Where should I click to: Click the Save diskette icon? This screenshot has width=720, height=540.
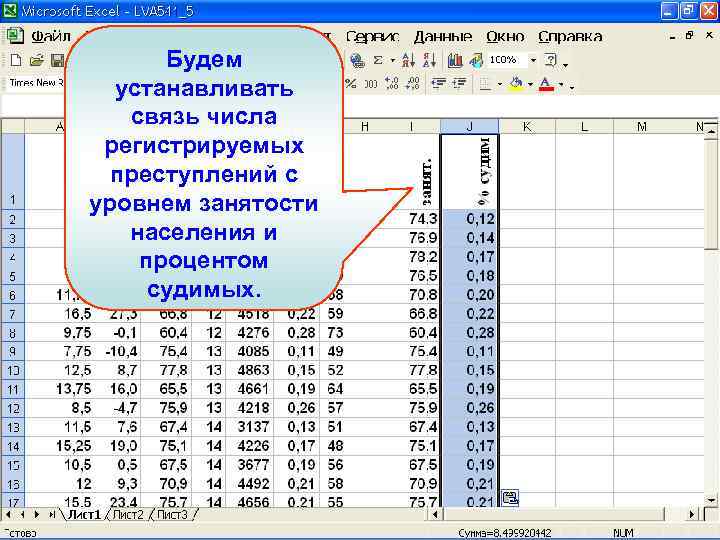56,60
